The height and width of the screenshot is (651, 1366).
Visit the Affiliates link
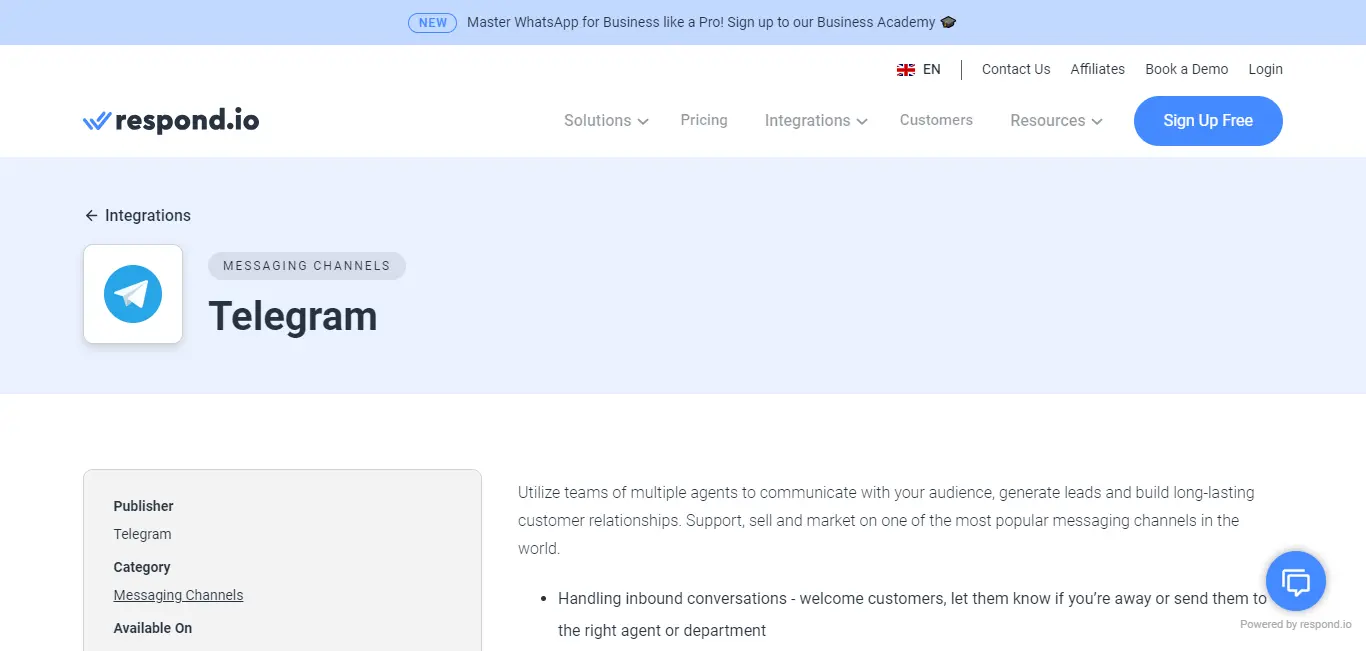pos(1097,69)
